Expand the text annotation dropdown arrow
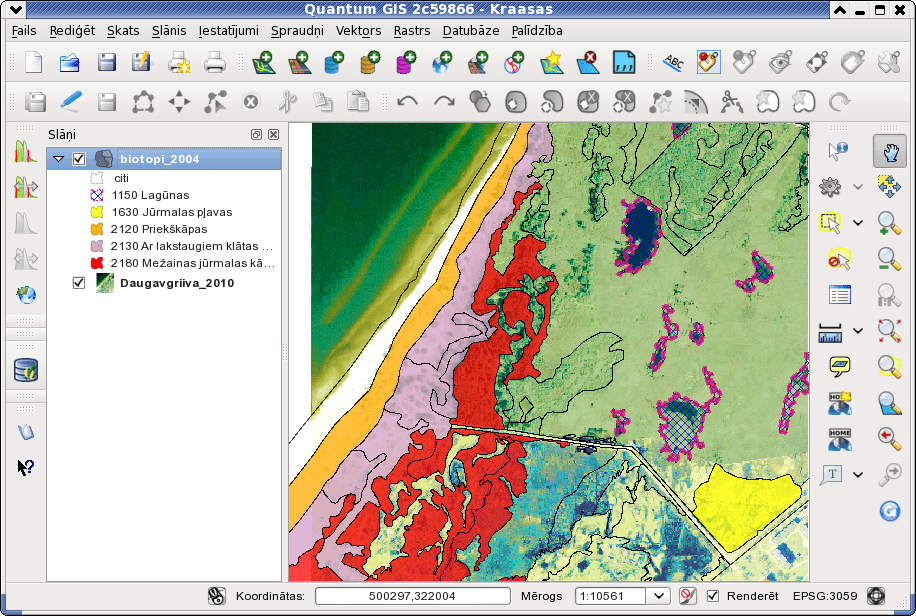 (x=858, y=475)
